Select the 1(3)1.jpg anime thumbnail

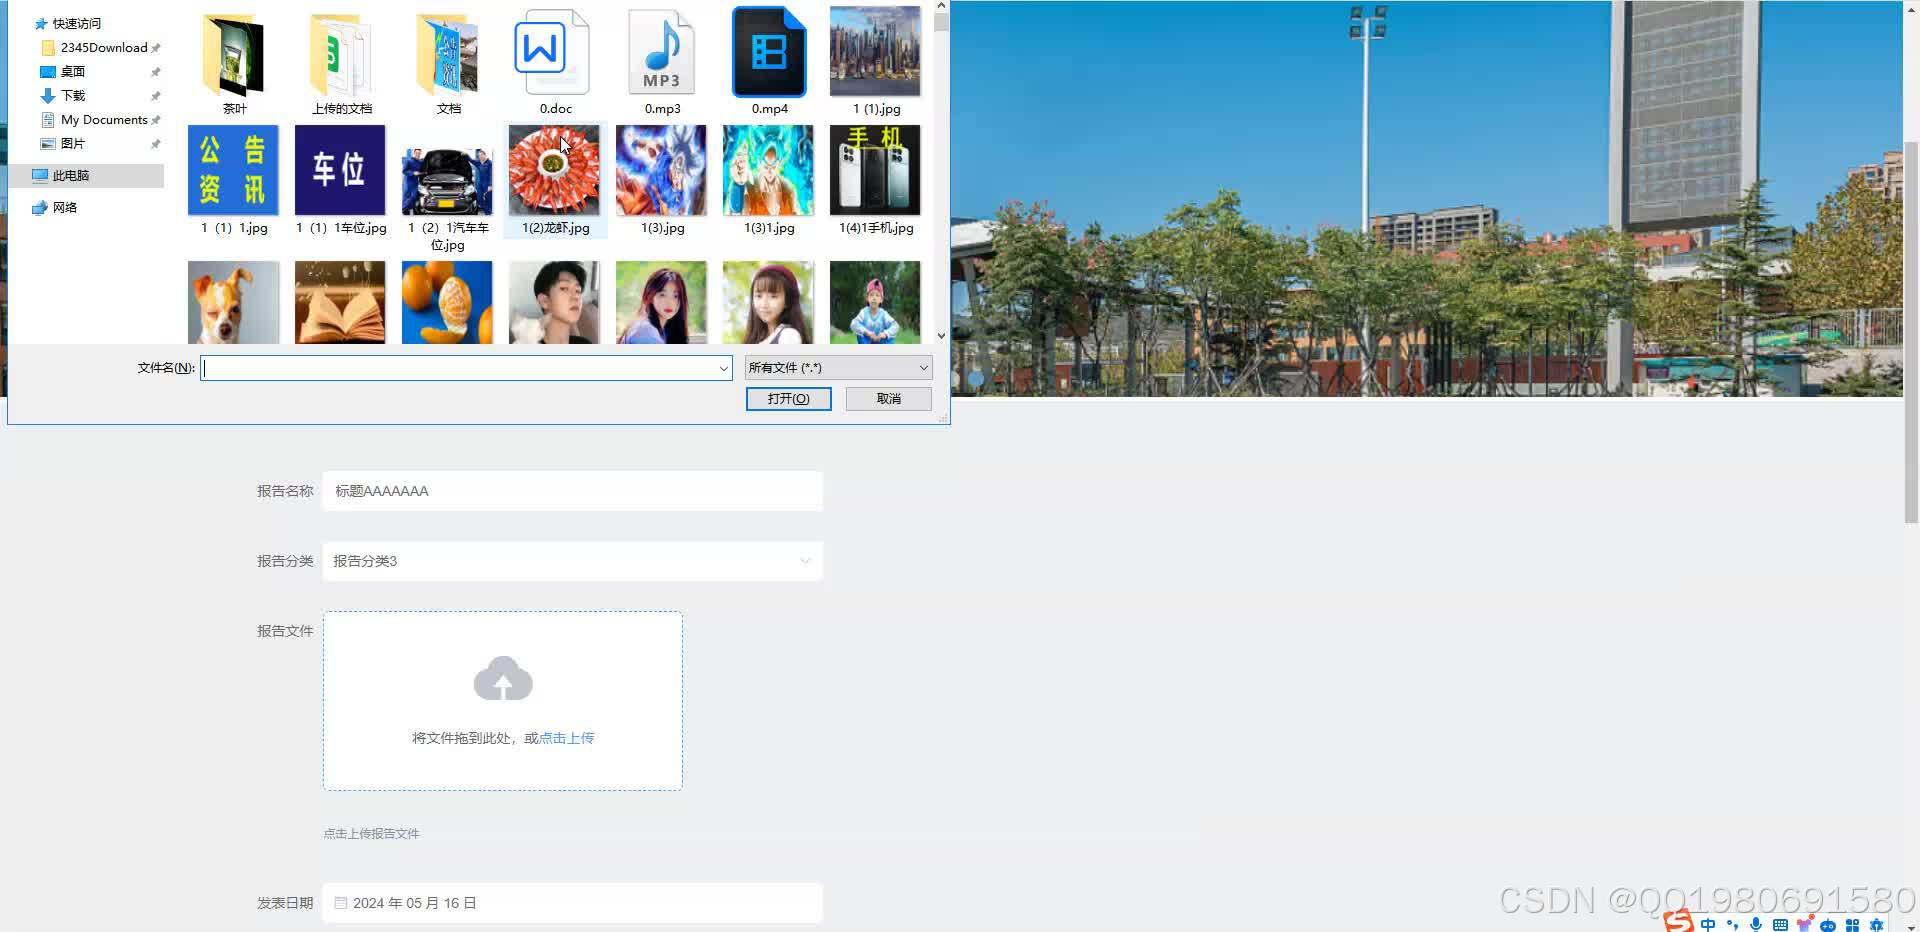[768, 170]
